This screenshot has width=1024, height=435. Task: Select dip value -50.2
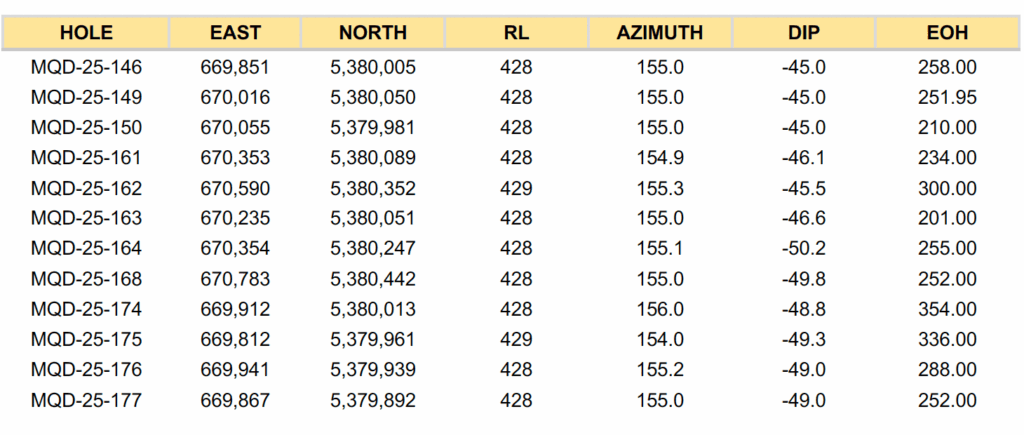coord(803,248)
